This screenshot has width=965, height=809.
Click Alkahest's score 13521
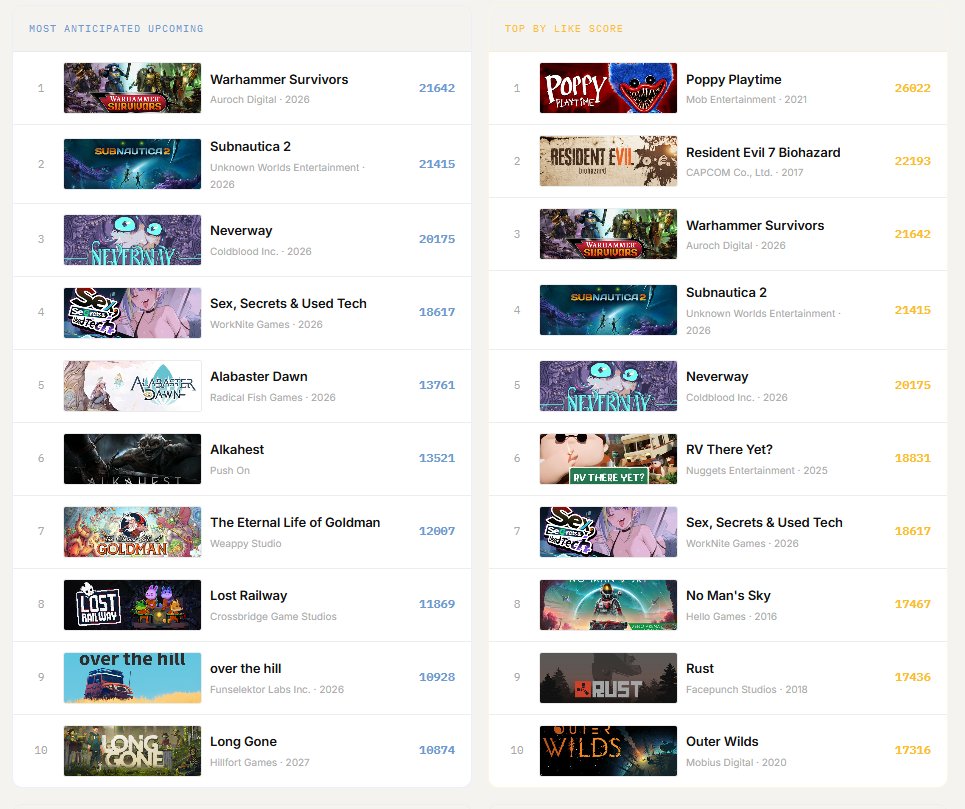click(436, 458)
